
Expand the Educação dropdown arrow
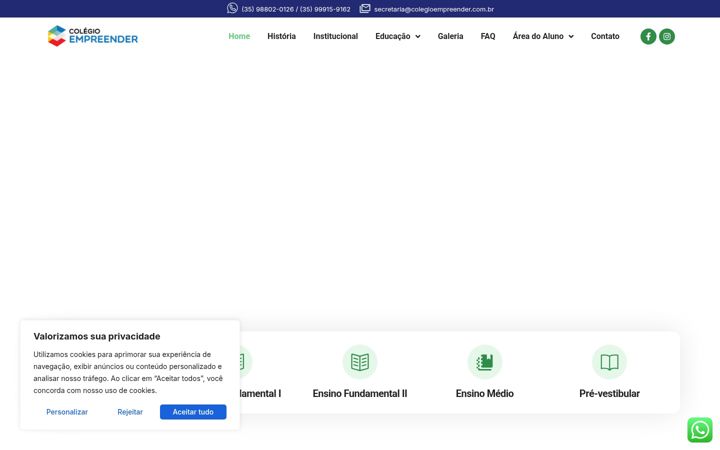pyautogui.click(x=418, y=36)
